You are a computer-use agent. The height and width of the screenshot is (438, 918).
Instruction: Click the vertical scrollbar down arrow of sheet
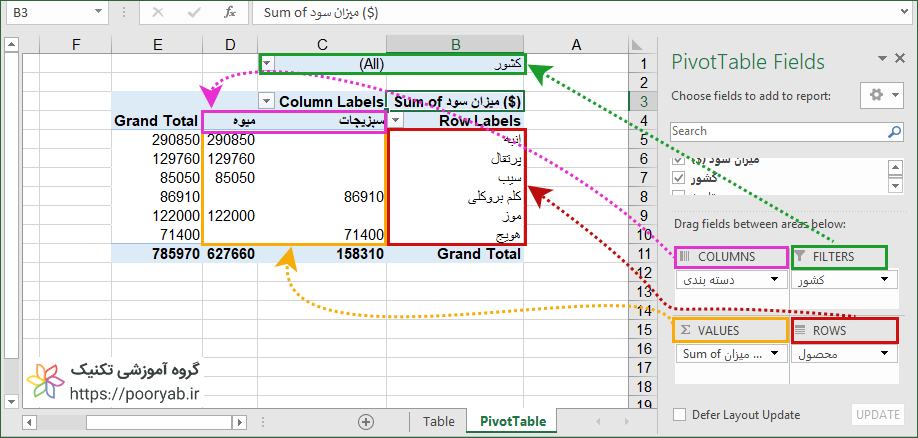(x=12, y=401)
